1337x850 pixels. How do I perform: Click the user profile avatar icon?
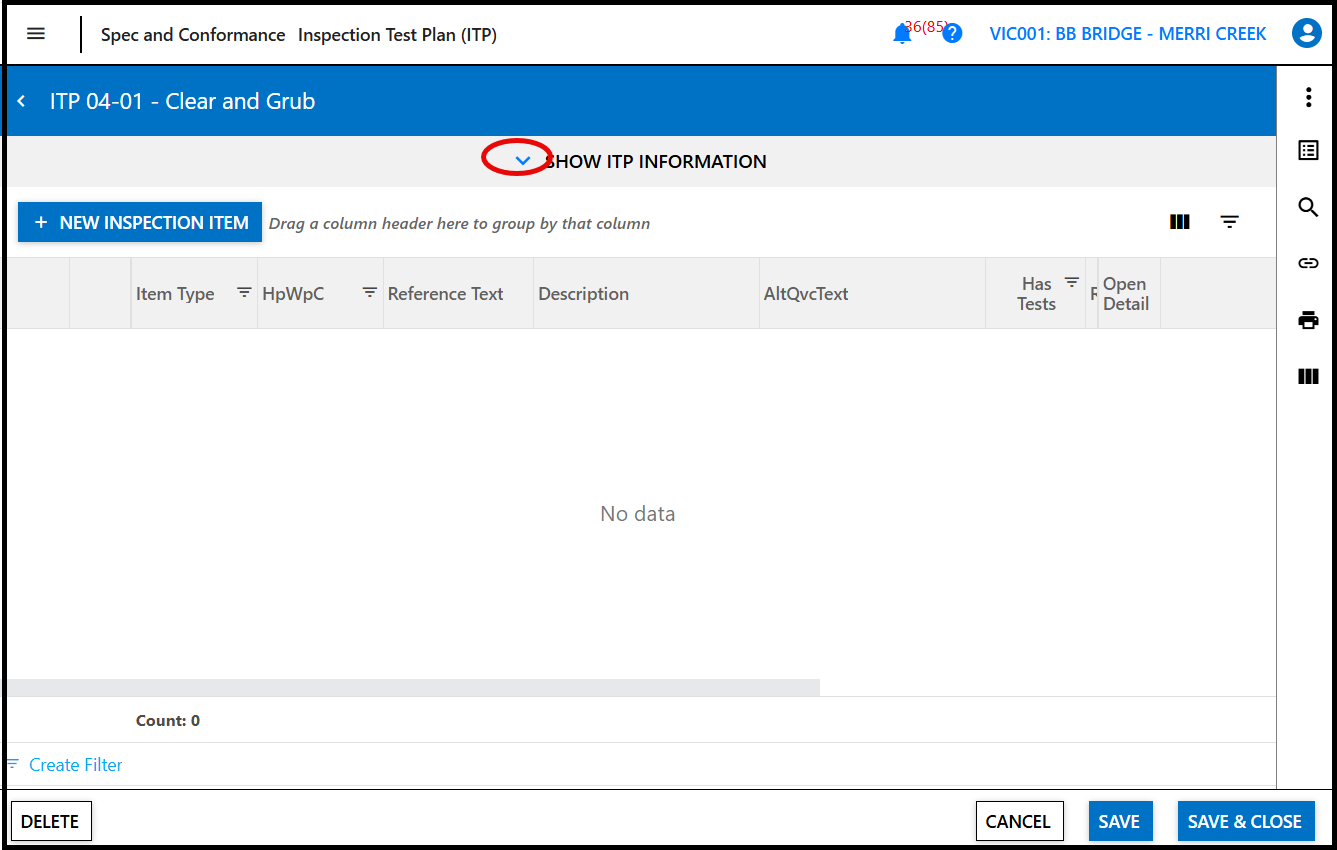1306,33
